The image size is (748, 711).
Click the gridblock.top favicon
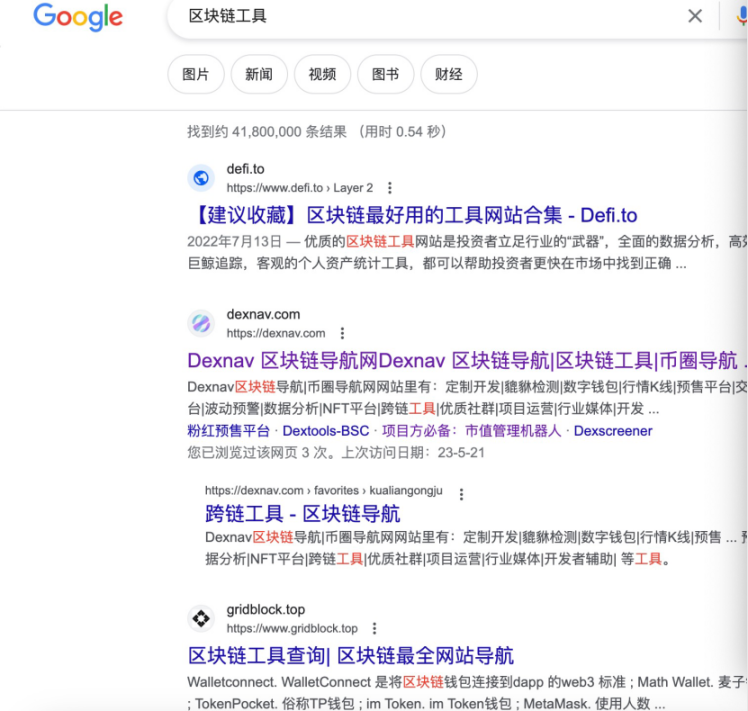pos(201,619)
